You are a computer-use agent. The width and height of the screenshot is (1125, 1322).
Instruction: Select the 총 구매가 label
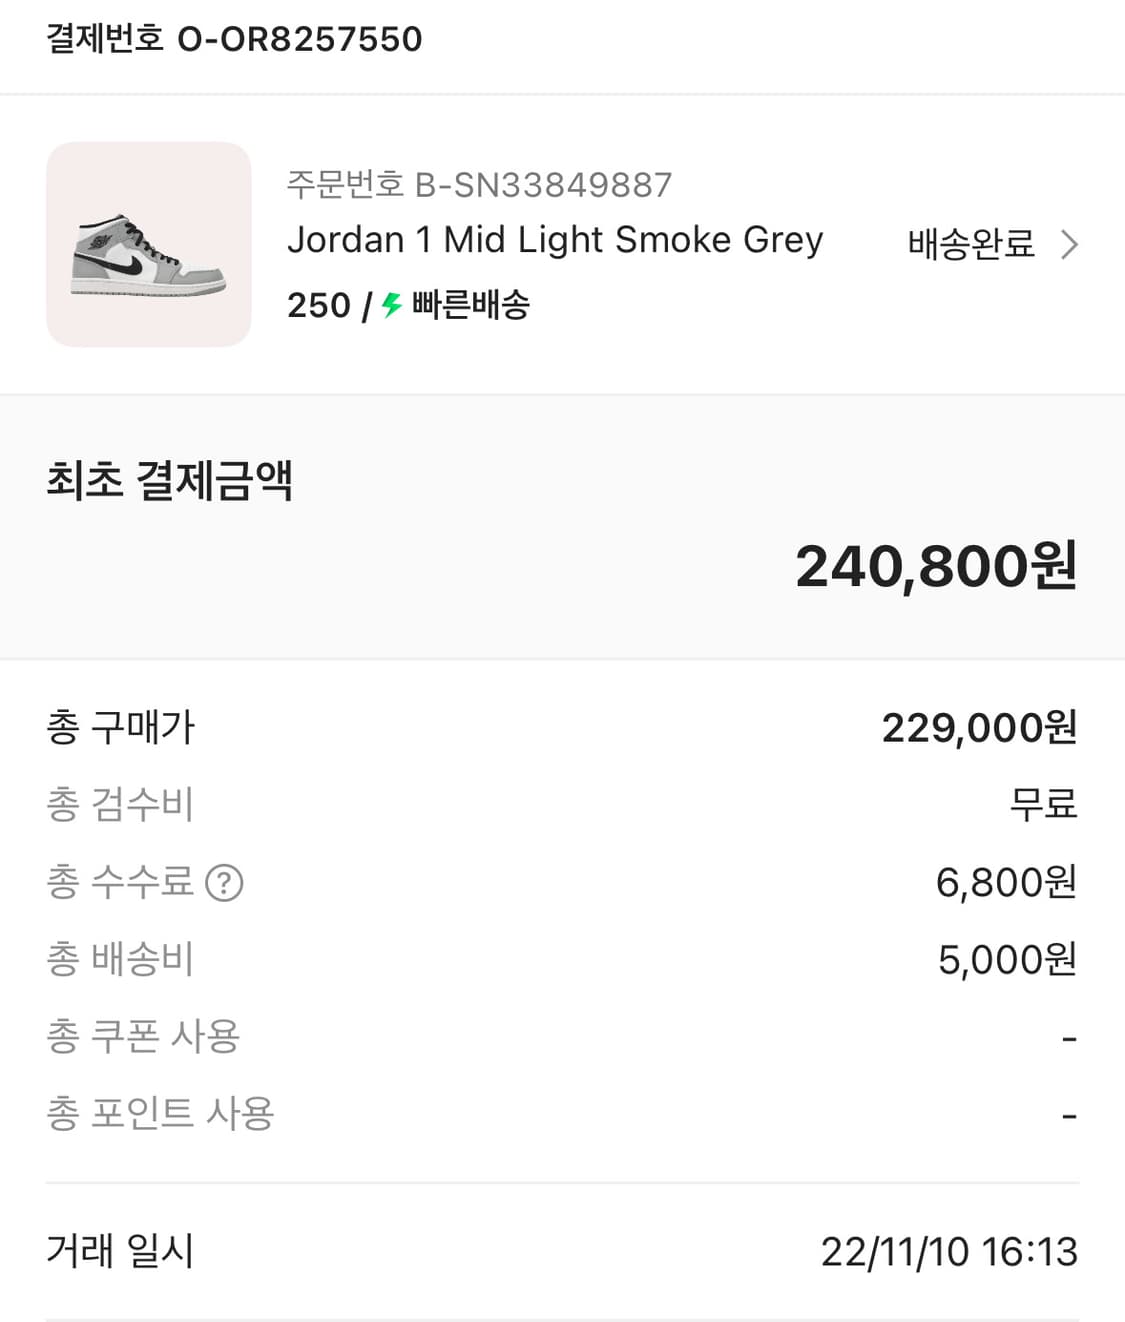[120, 728]
